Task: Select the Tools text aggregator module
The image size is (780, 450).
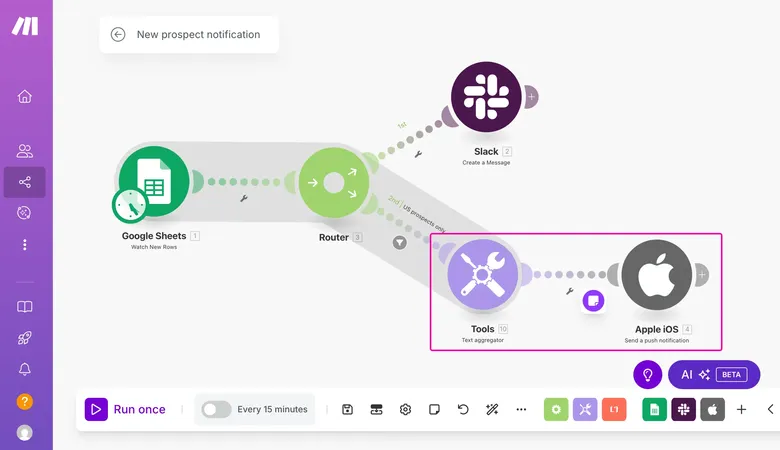Action: click(x=482, y=274)
